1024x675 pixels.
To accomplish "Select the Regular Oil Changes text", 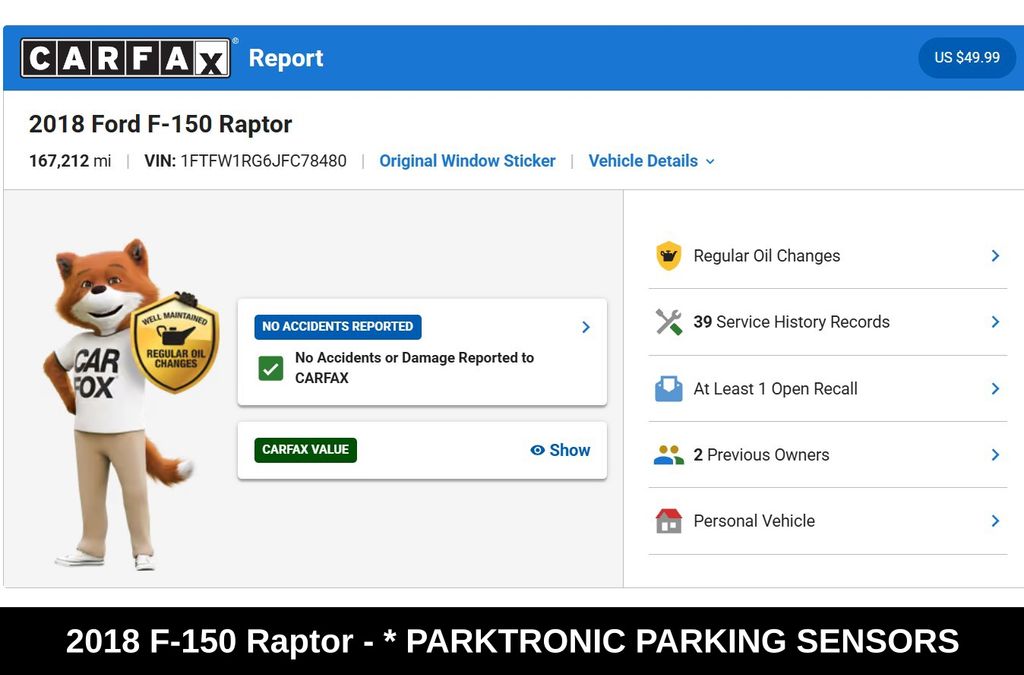I will (x=767, y=256).
